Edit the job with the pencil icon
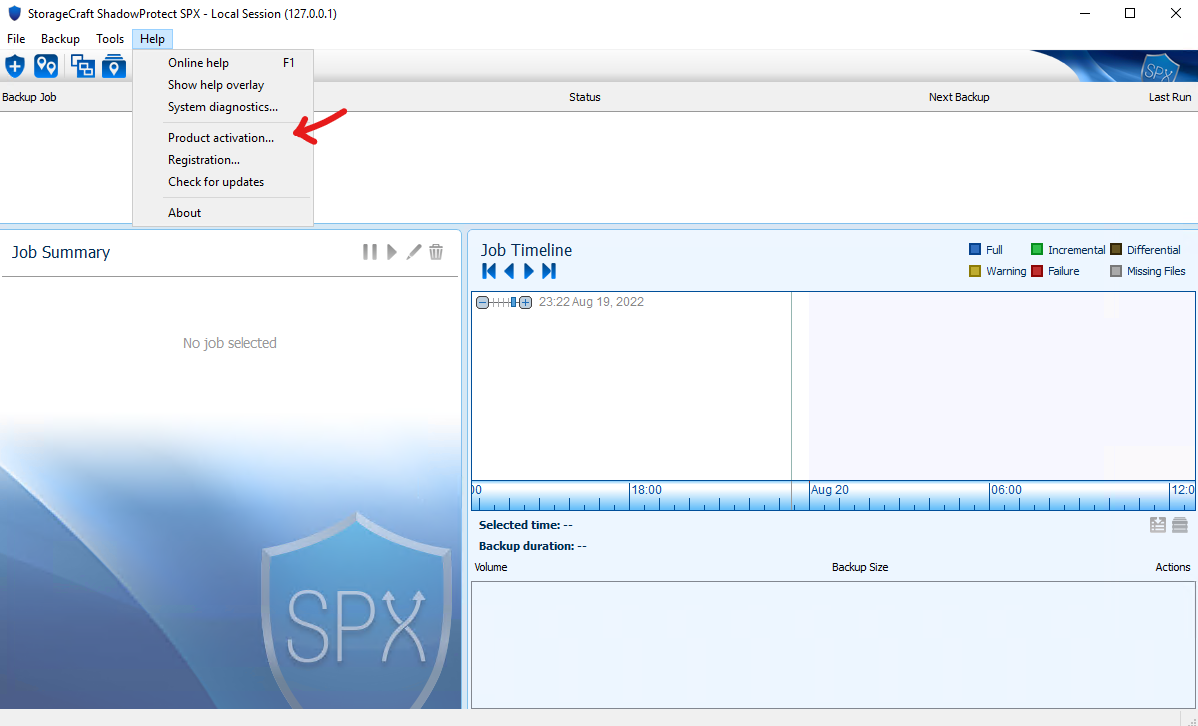Viewport: 1198px width, 726px height. pyautogui.click(x=413, y=251)
